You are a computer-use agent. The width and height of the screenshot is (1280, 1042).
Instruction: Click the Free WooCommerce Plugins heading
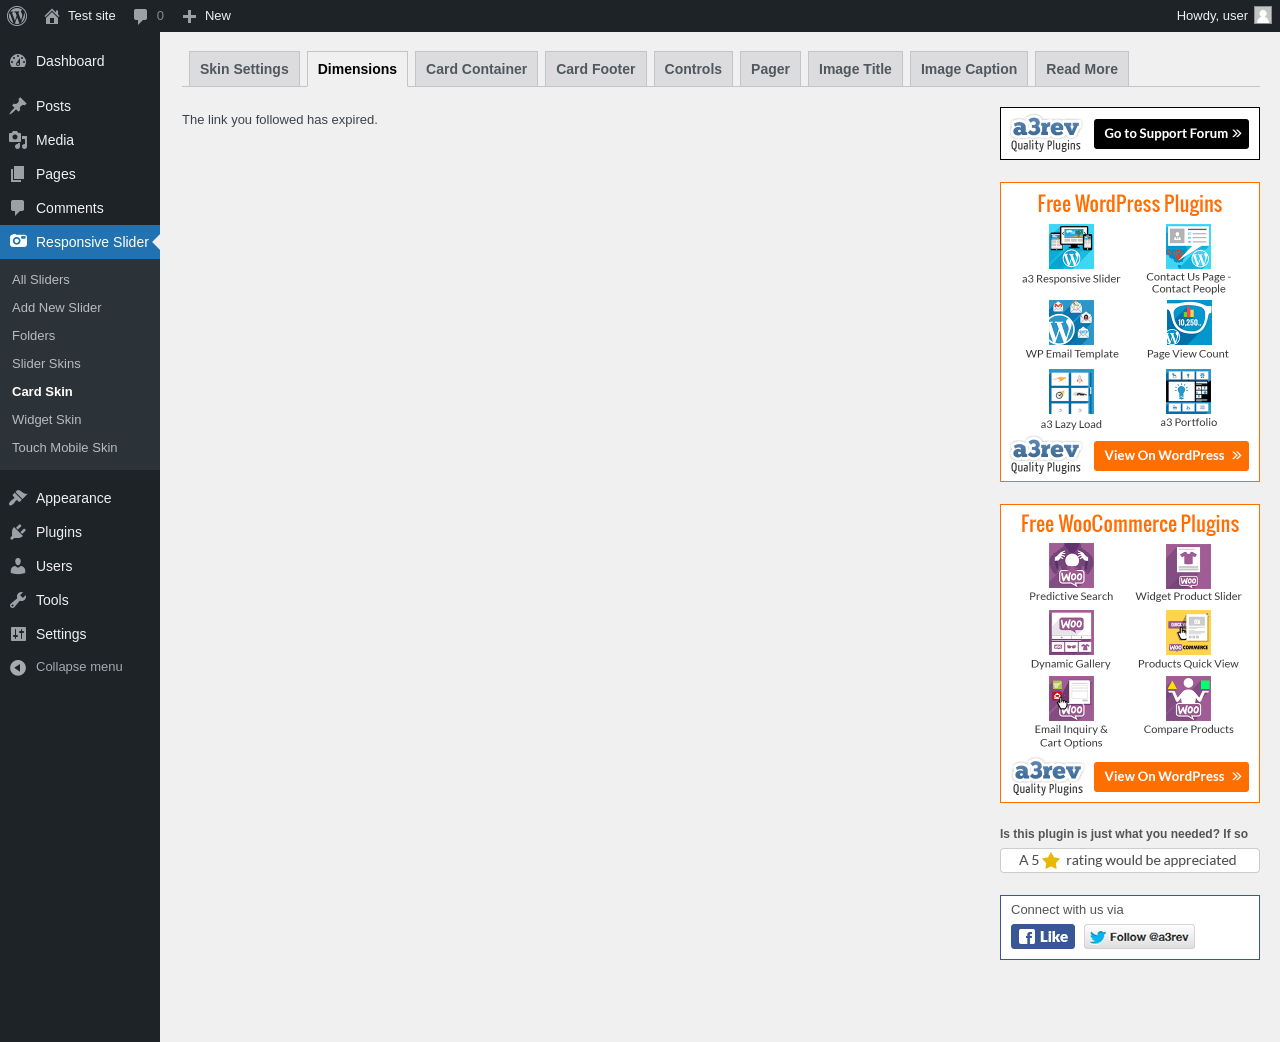pyautogui.click(x=1130, y=524)
